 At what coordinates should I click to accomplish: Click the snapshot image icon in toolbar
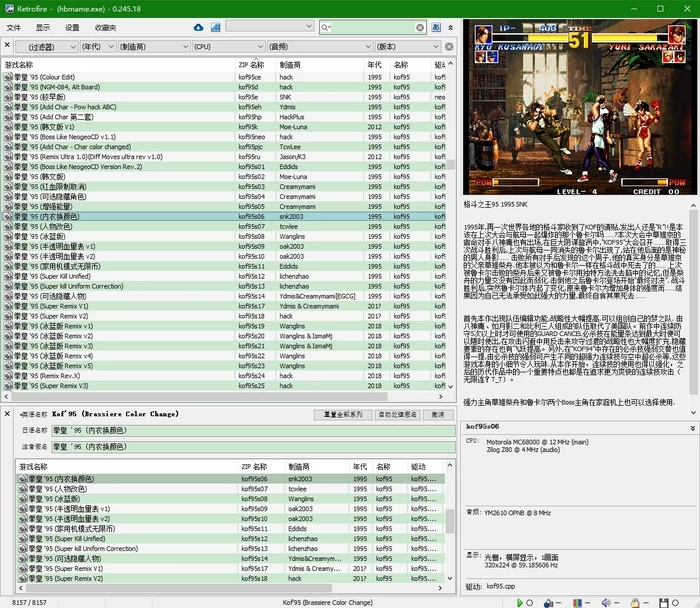click(x=214, y=27)
